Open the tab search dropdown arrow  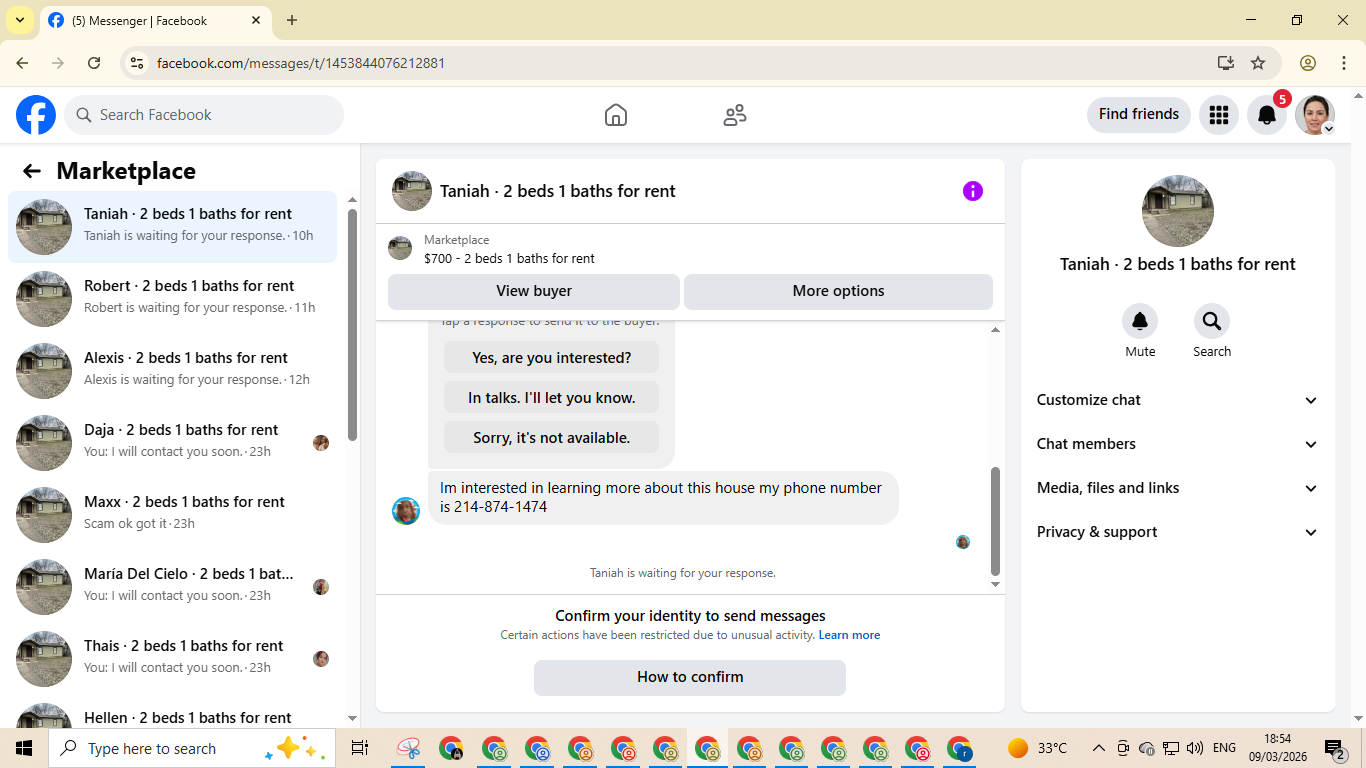coord(19,20)
